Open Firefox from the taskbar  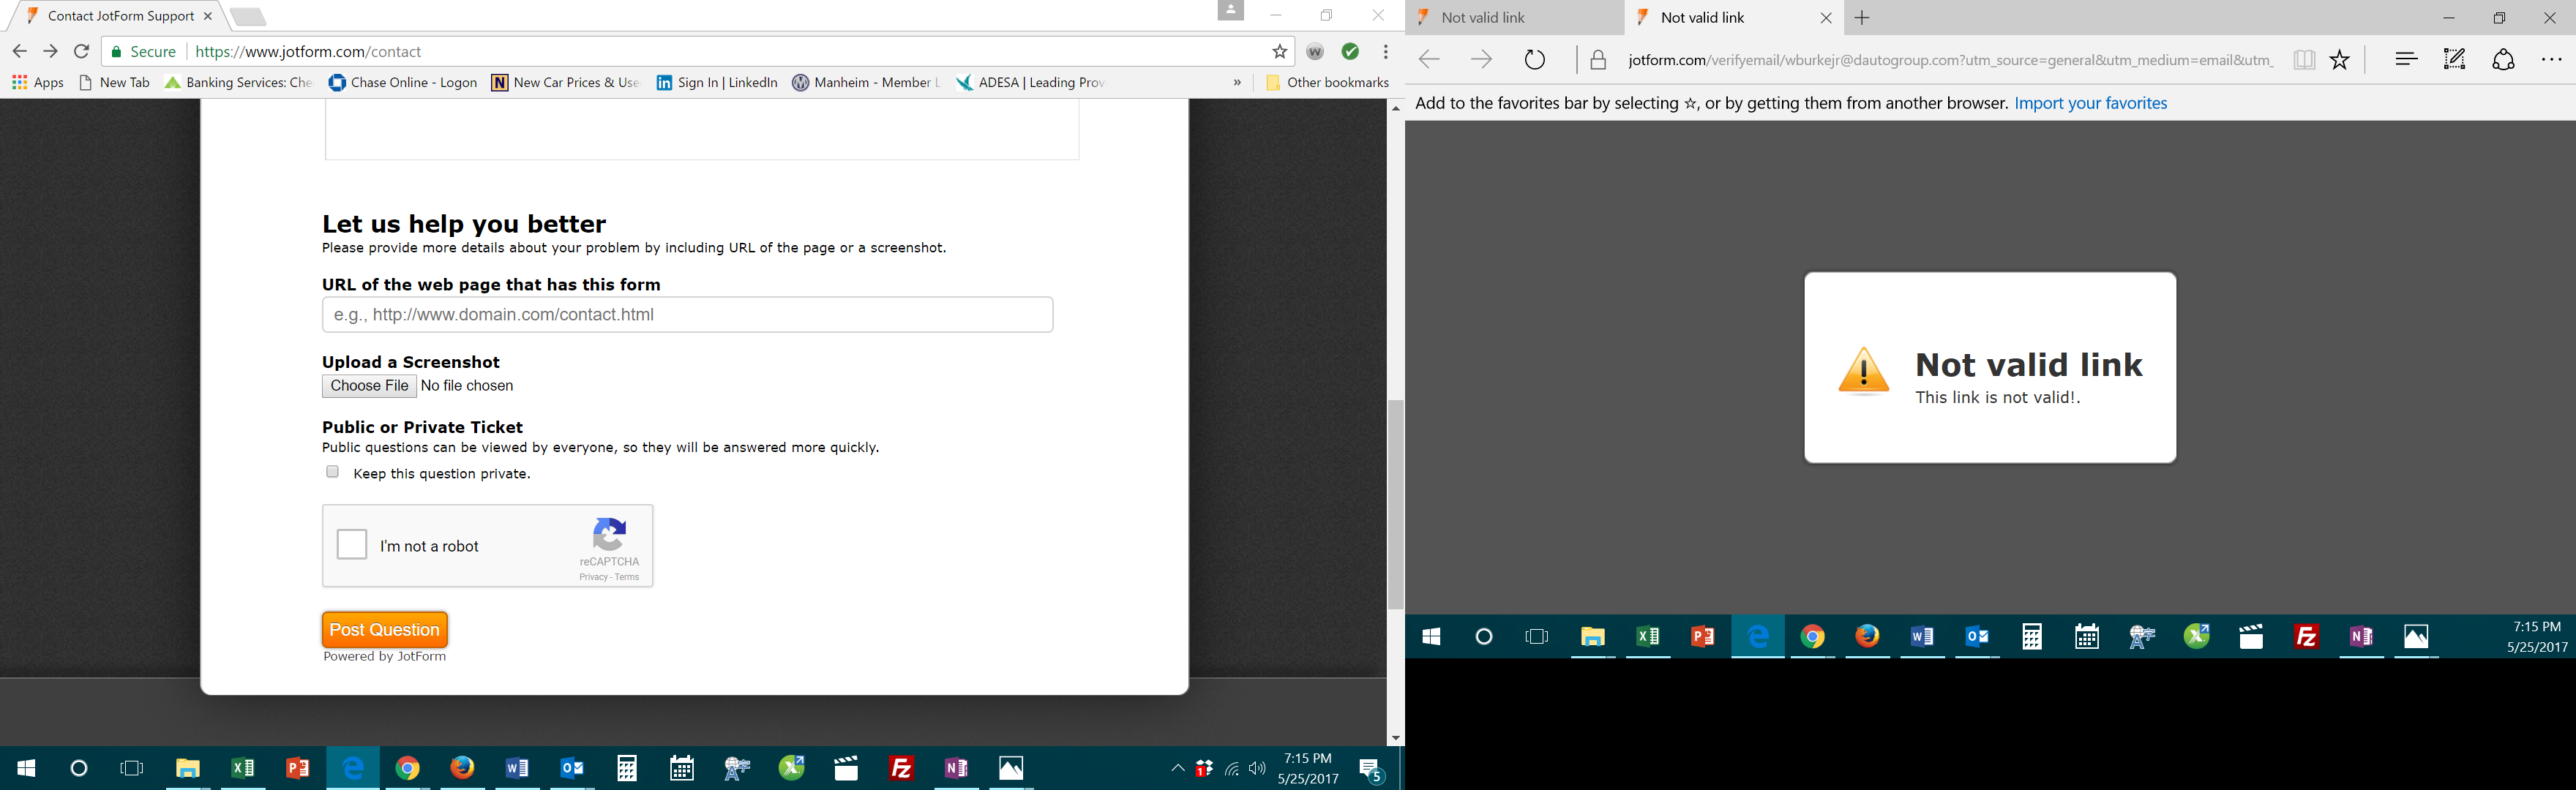[x=461, y=768]
